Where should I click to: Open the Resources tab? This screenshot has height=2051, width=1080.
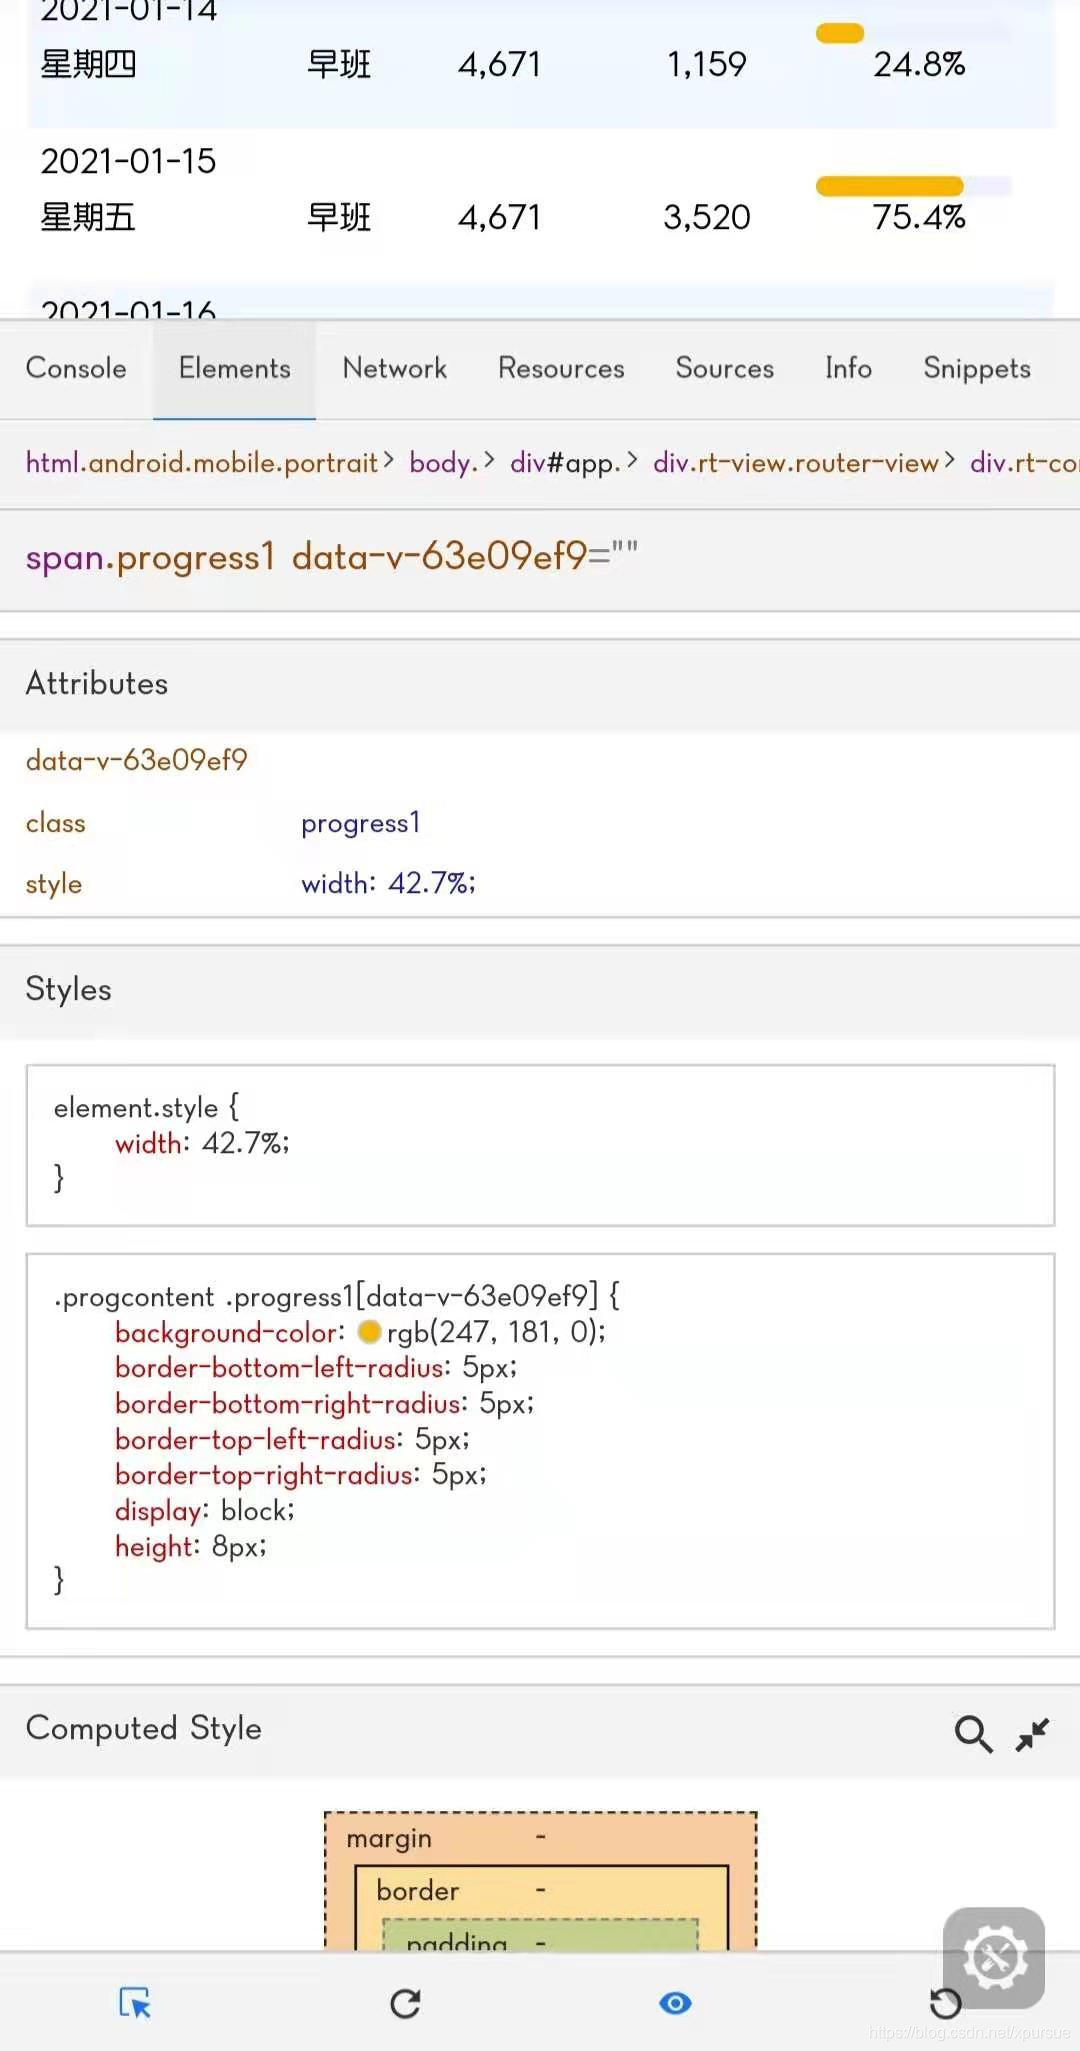pyautogui.click(x=561, y=369)
